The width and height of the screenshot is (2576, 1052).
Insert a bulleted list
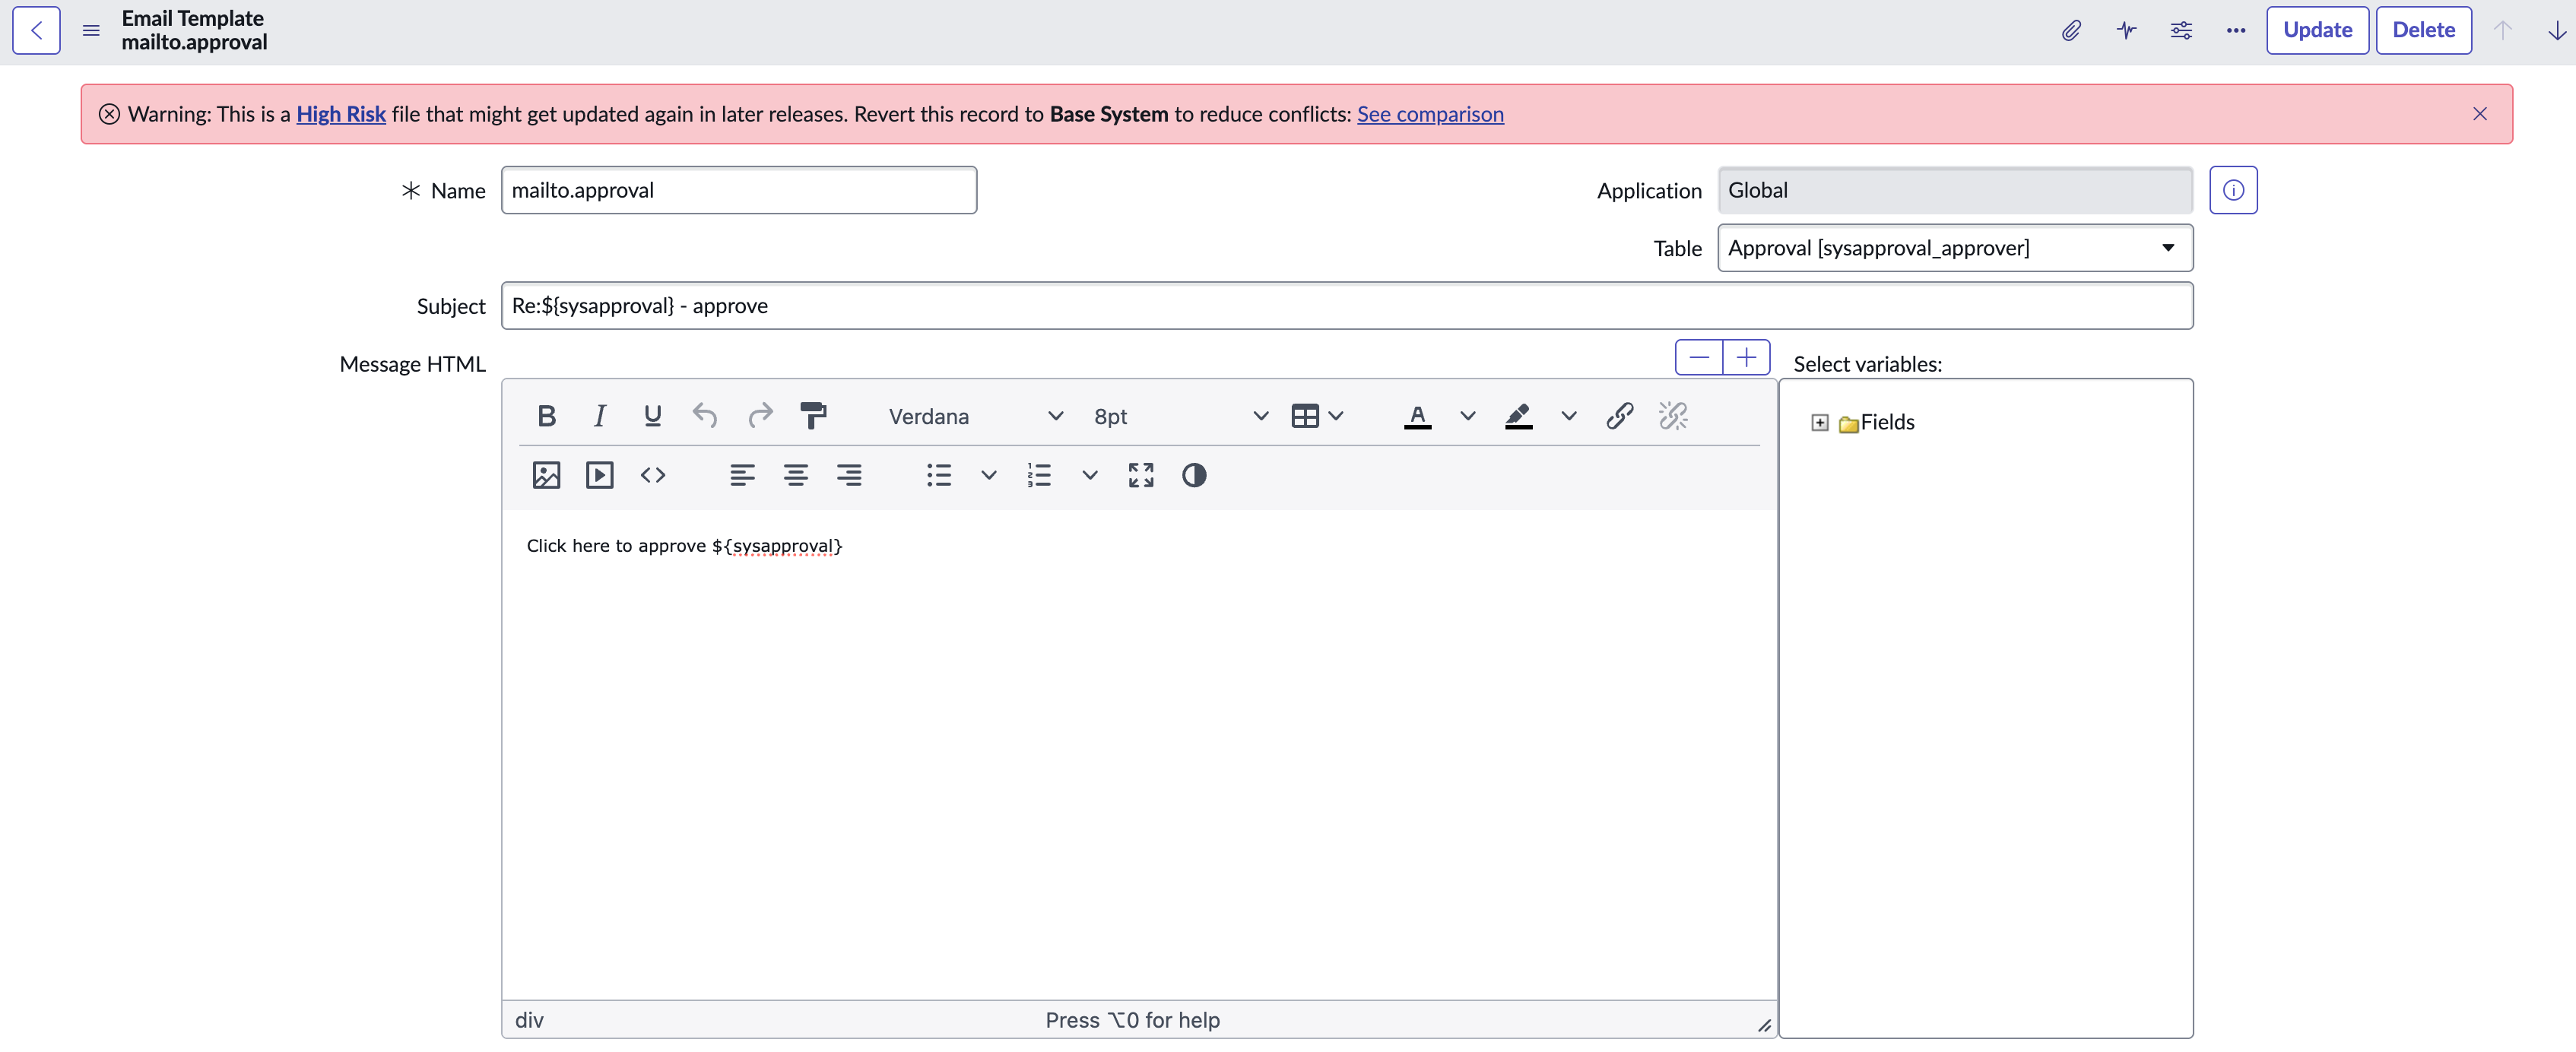[x=938, y=475]
